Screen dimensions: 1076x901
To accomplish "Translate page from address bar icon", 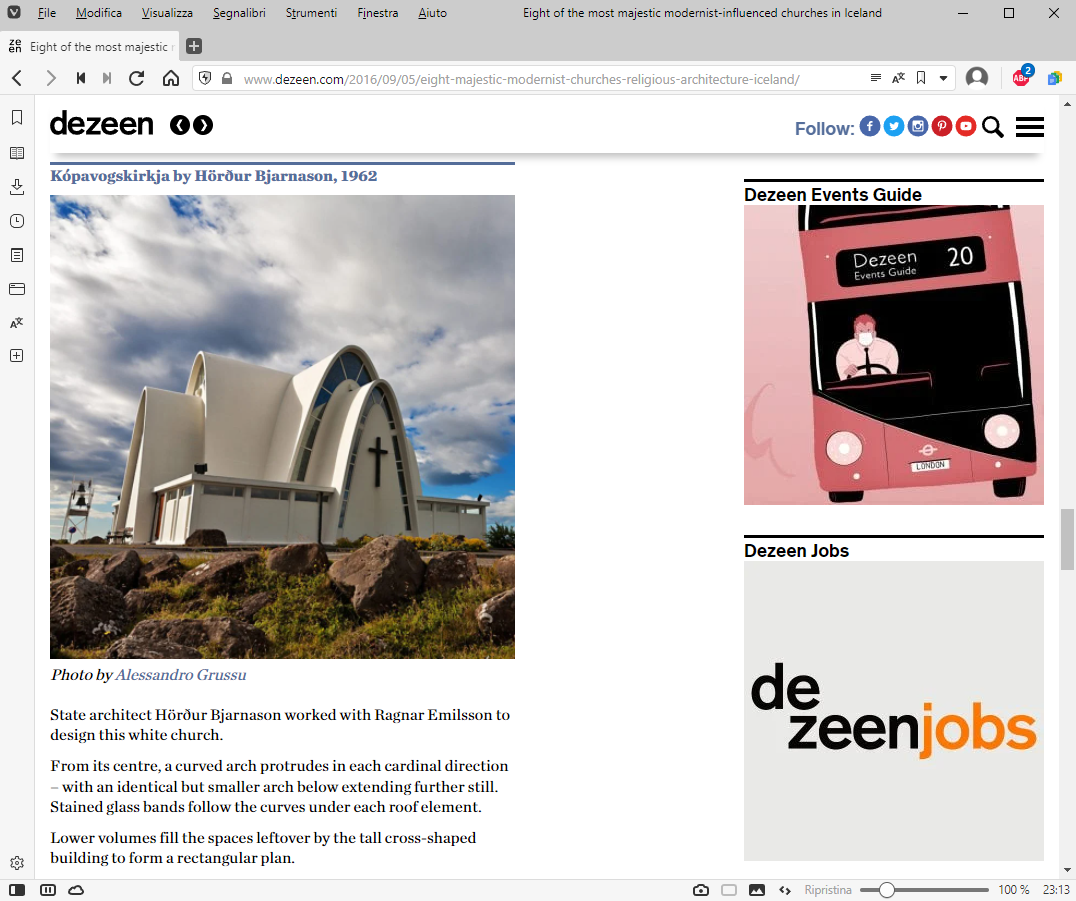I will (898, 78).
